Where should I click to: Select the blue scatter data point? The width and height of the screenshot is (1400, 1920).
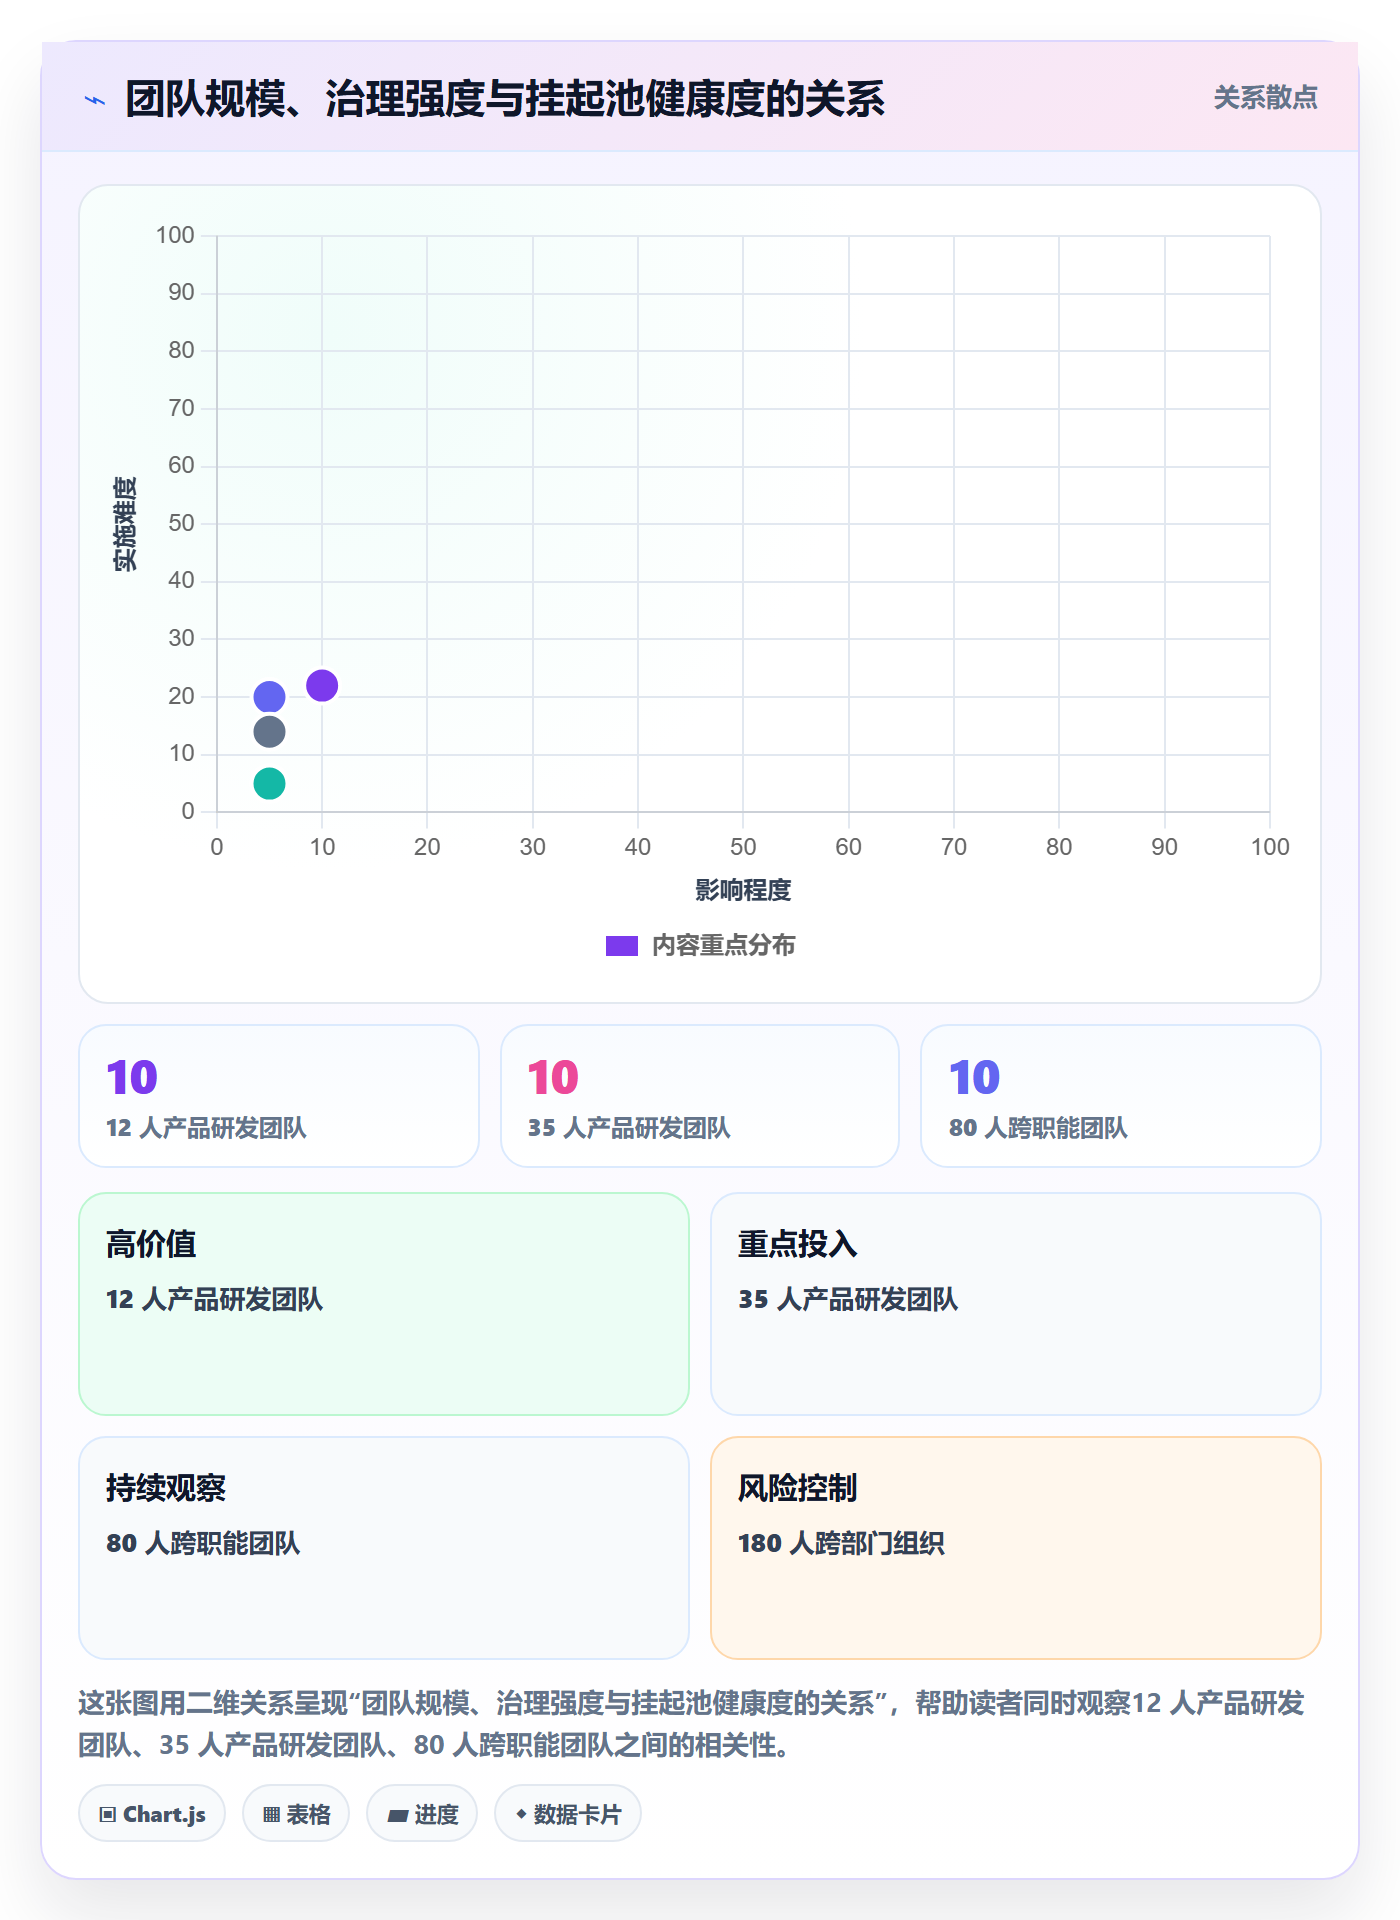[269, 697]
